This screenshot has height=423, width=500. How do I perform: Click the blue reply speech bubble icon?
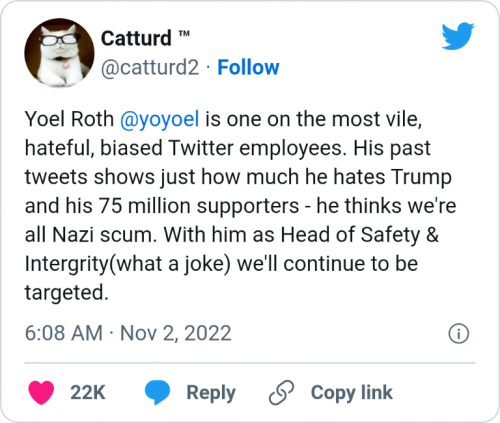(157, 392)
